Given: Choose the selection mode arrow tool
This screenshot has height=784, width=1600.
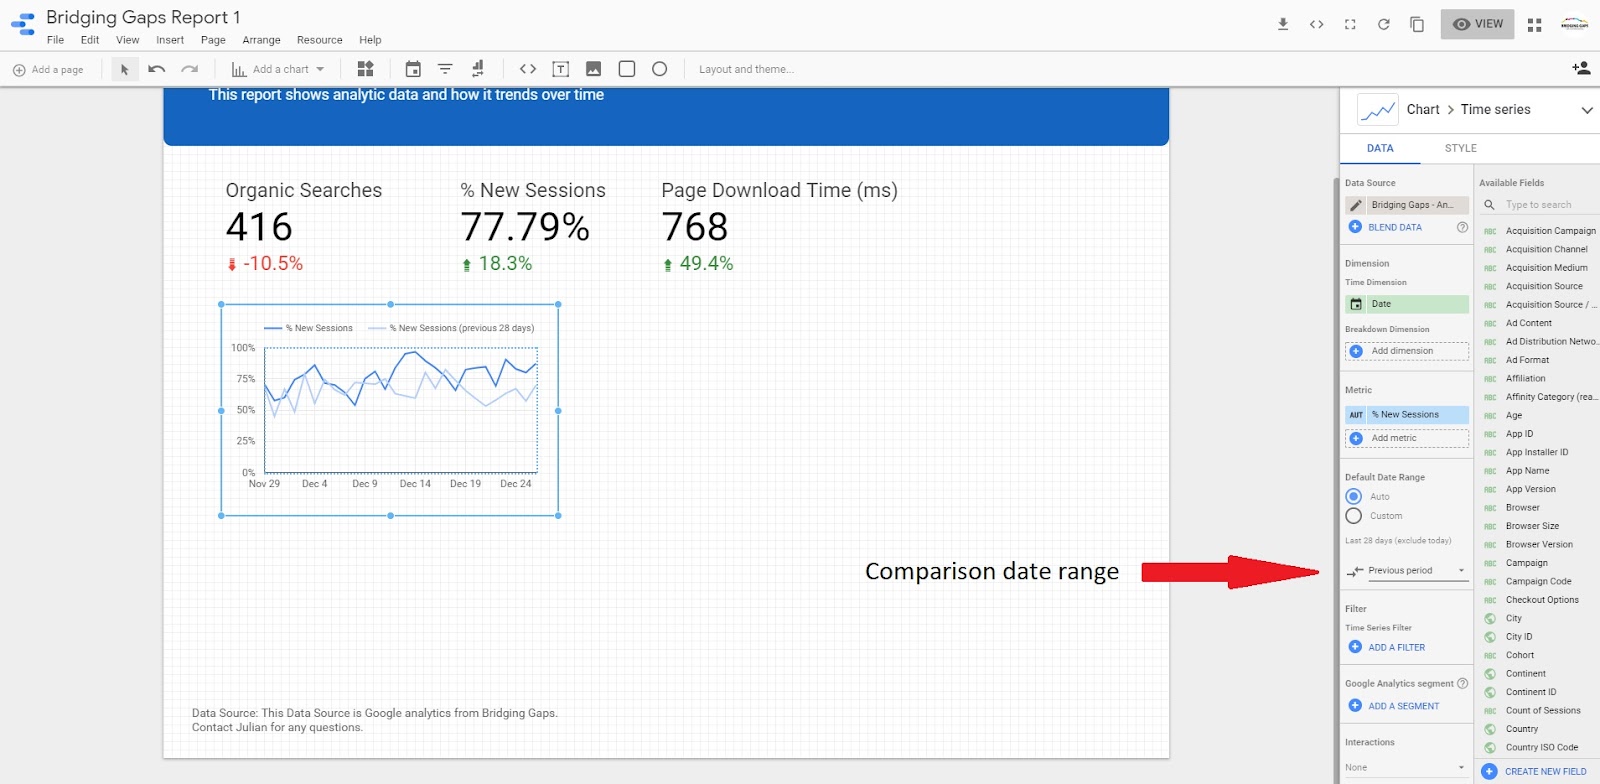Looking at the screenshot, I should (124, 69).
